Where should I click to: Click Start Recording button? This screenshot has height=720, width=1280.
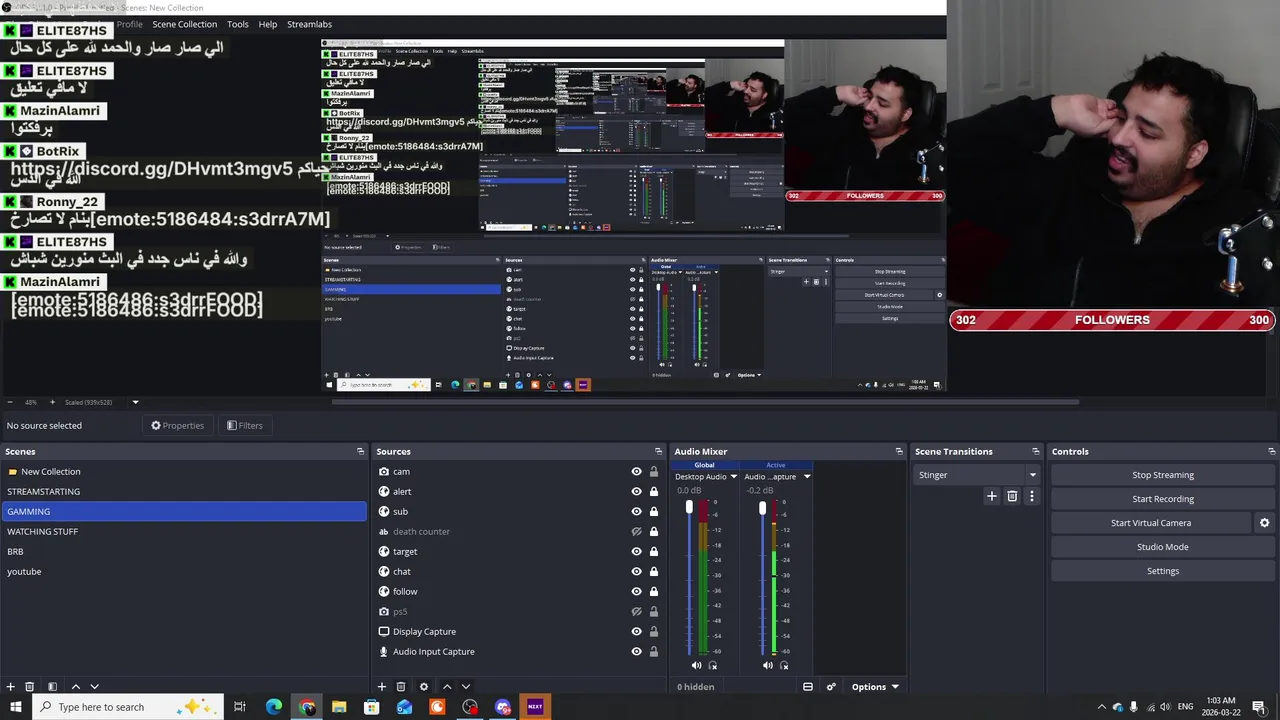click(x=1163, y=499)
